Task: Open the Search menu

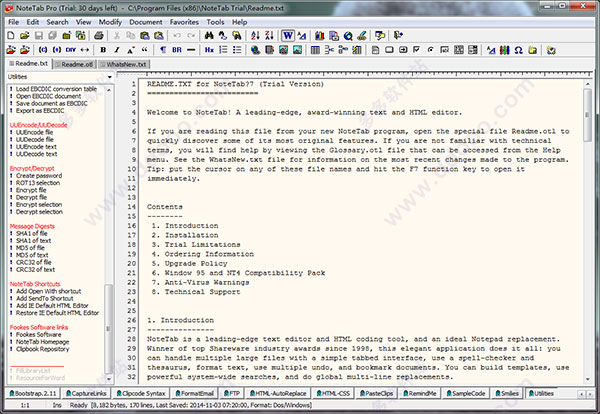Action: [57, 22]
